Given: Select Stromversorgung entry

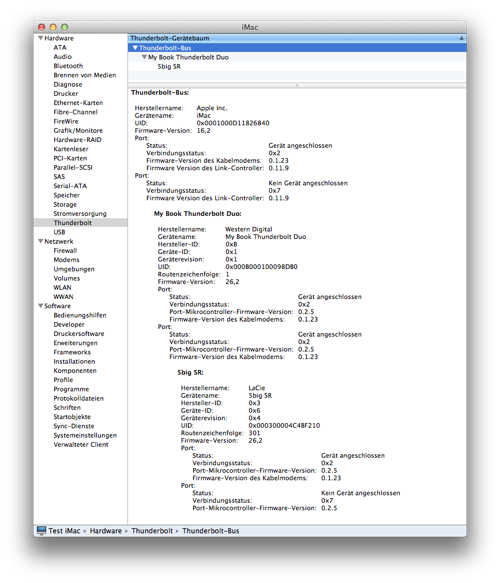Looking at the screenshot, I should 80,213.
